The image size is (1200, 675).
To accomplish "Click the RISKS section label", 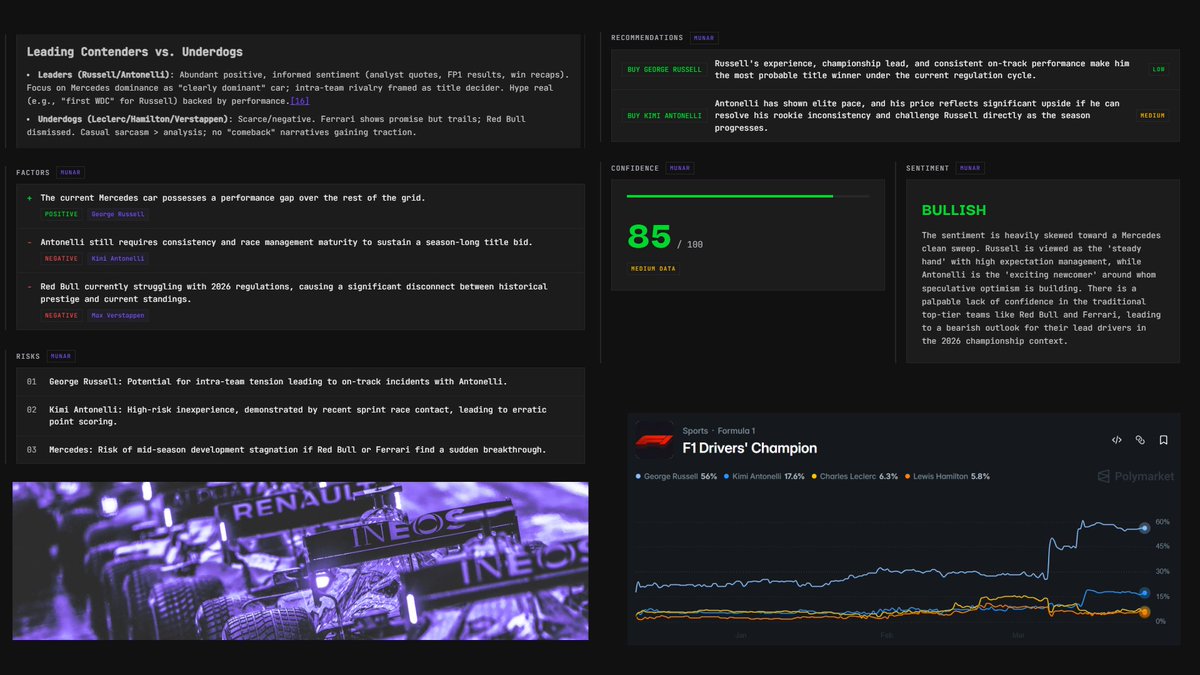I will [x=28, y=356].
